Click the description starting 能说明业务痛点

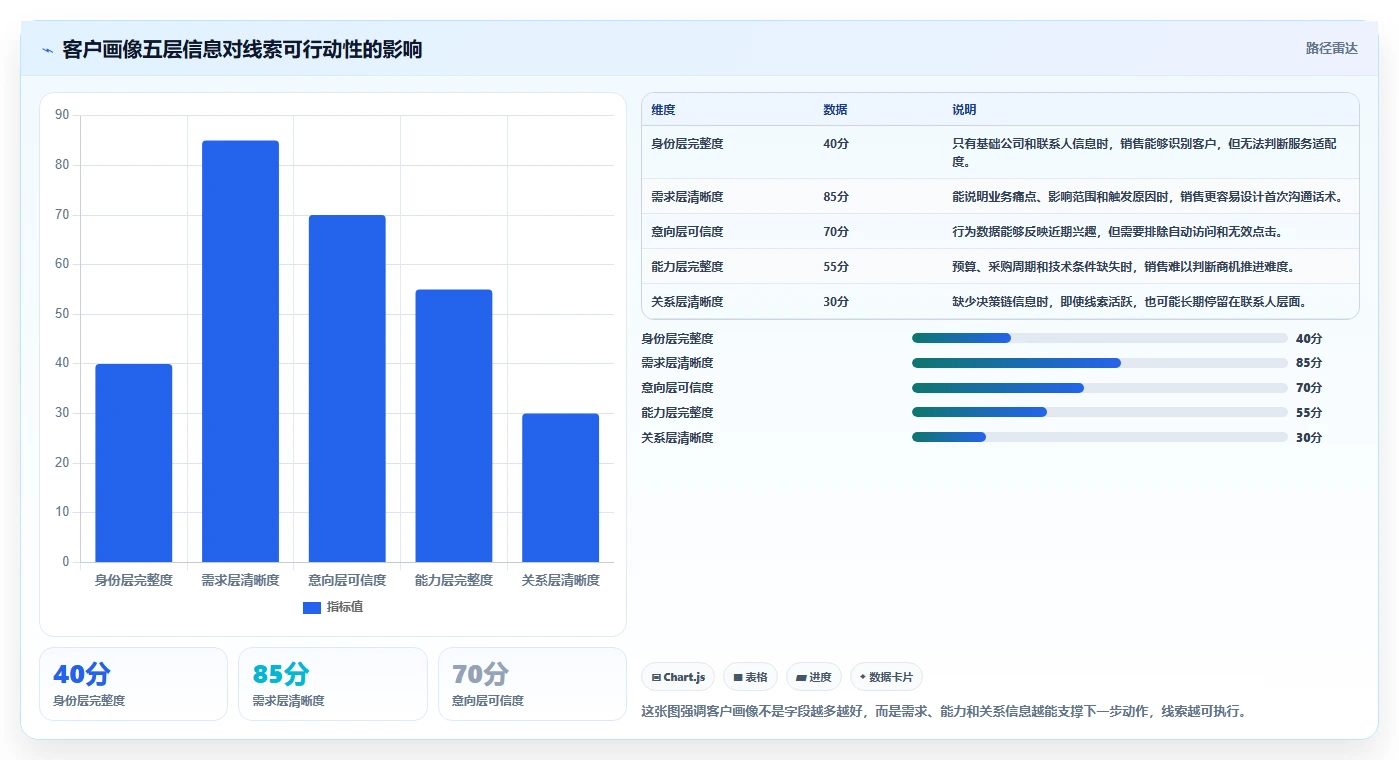tap(1148, 196)
